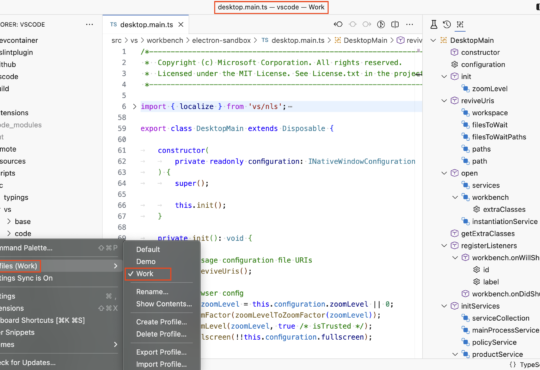Expand folded import region at line 6
Screen dimensions: 540x370
click(x=135, y=106)
